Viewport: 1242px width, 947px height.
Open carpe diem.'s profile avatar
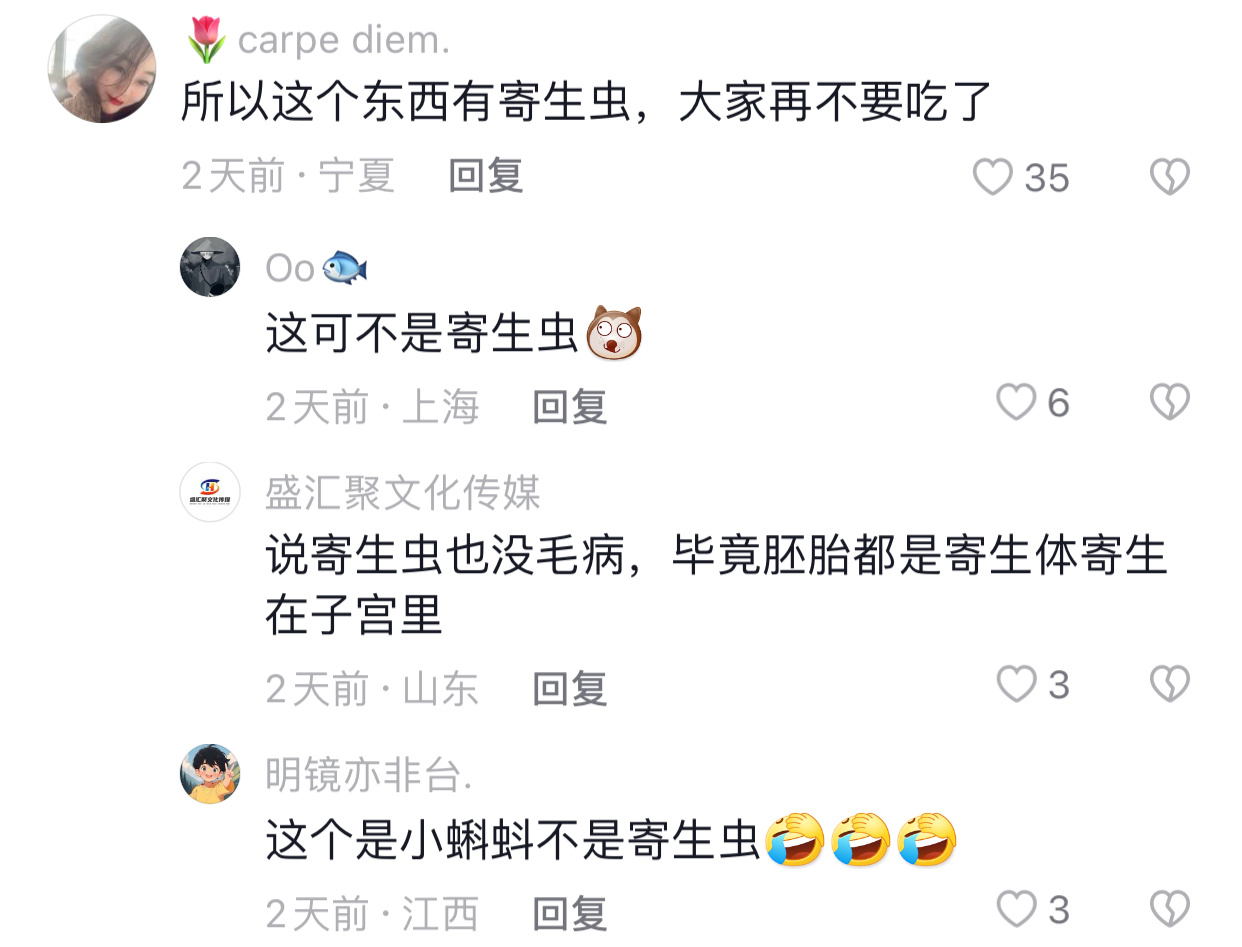102,69
